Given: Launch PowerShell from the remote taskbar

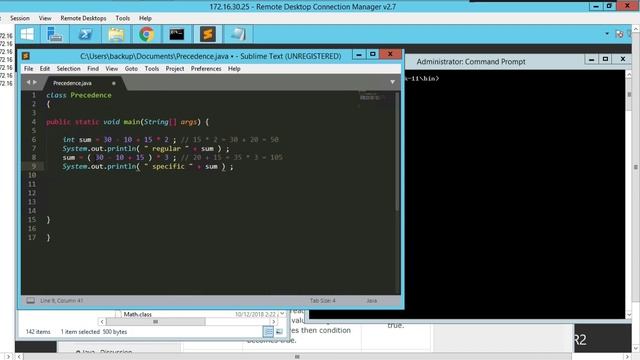Looking at the screenshot, I should pos(85,34).
